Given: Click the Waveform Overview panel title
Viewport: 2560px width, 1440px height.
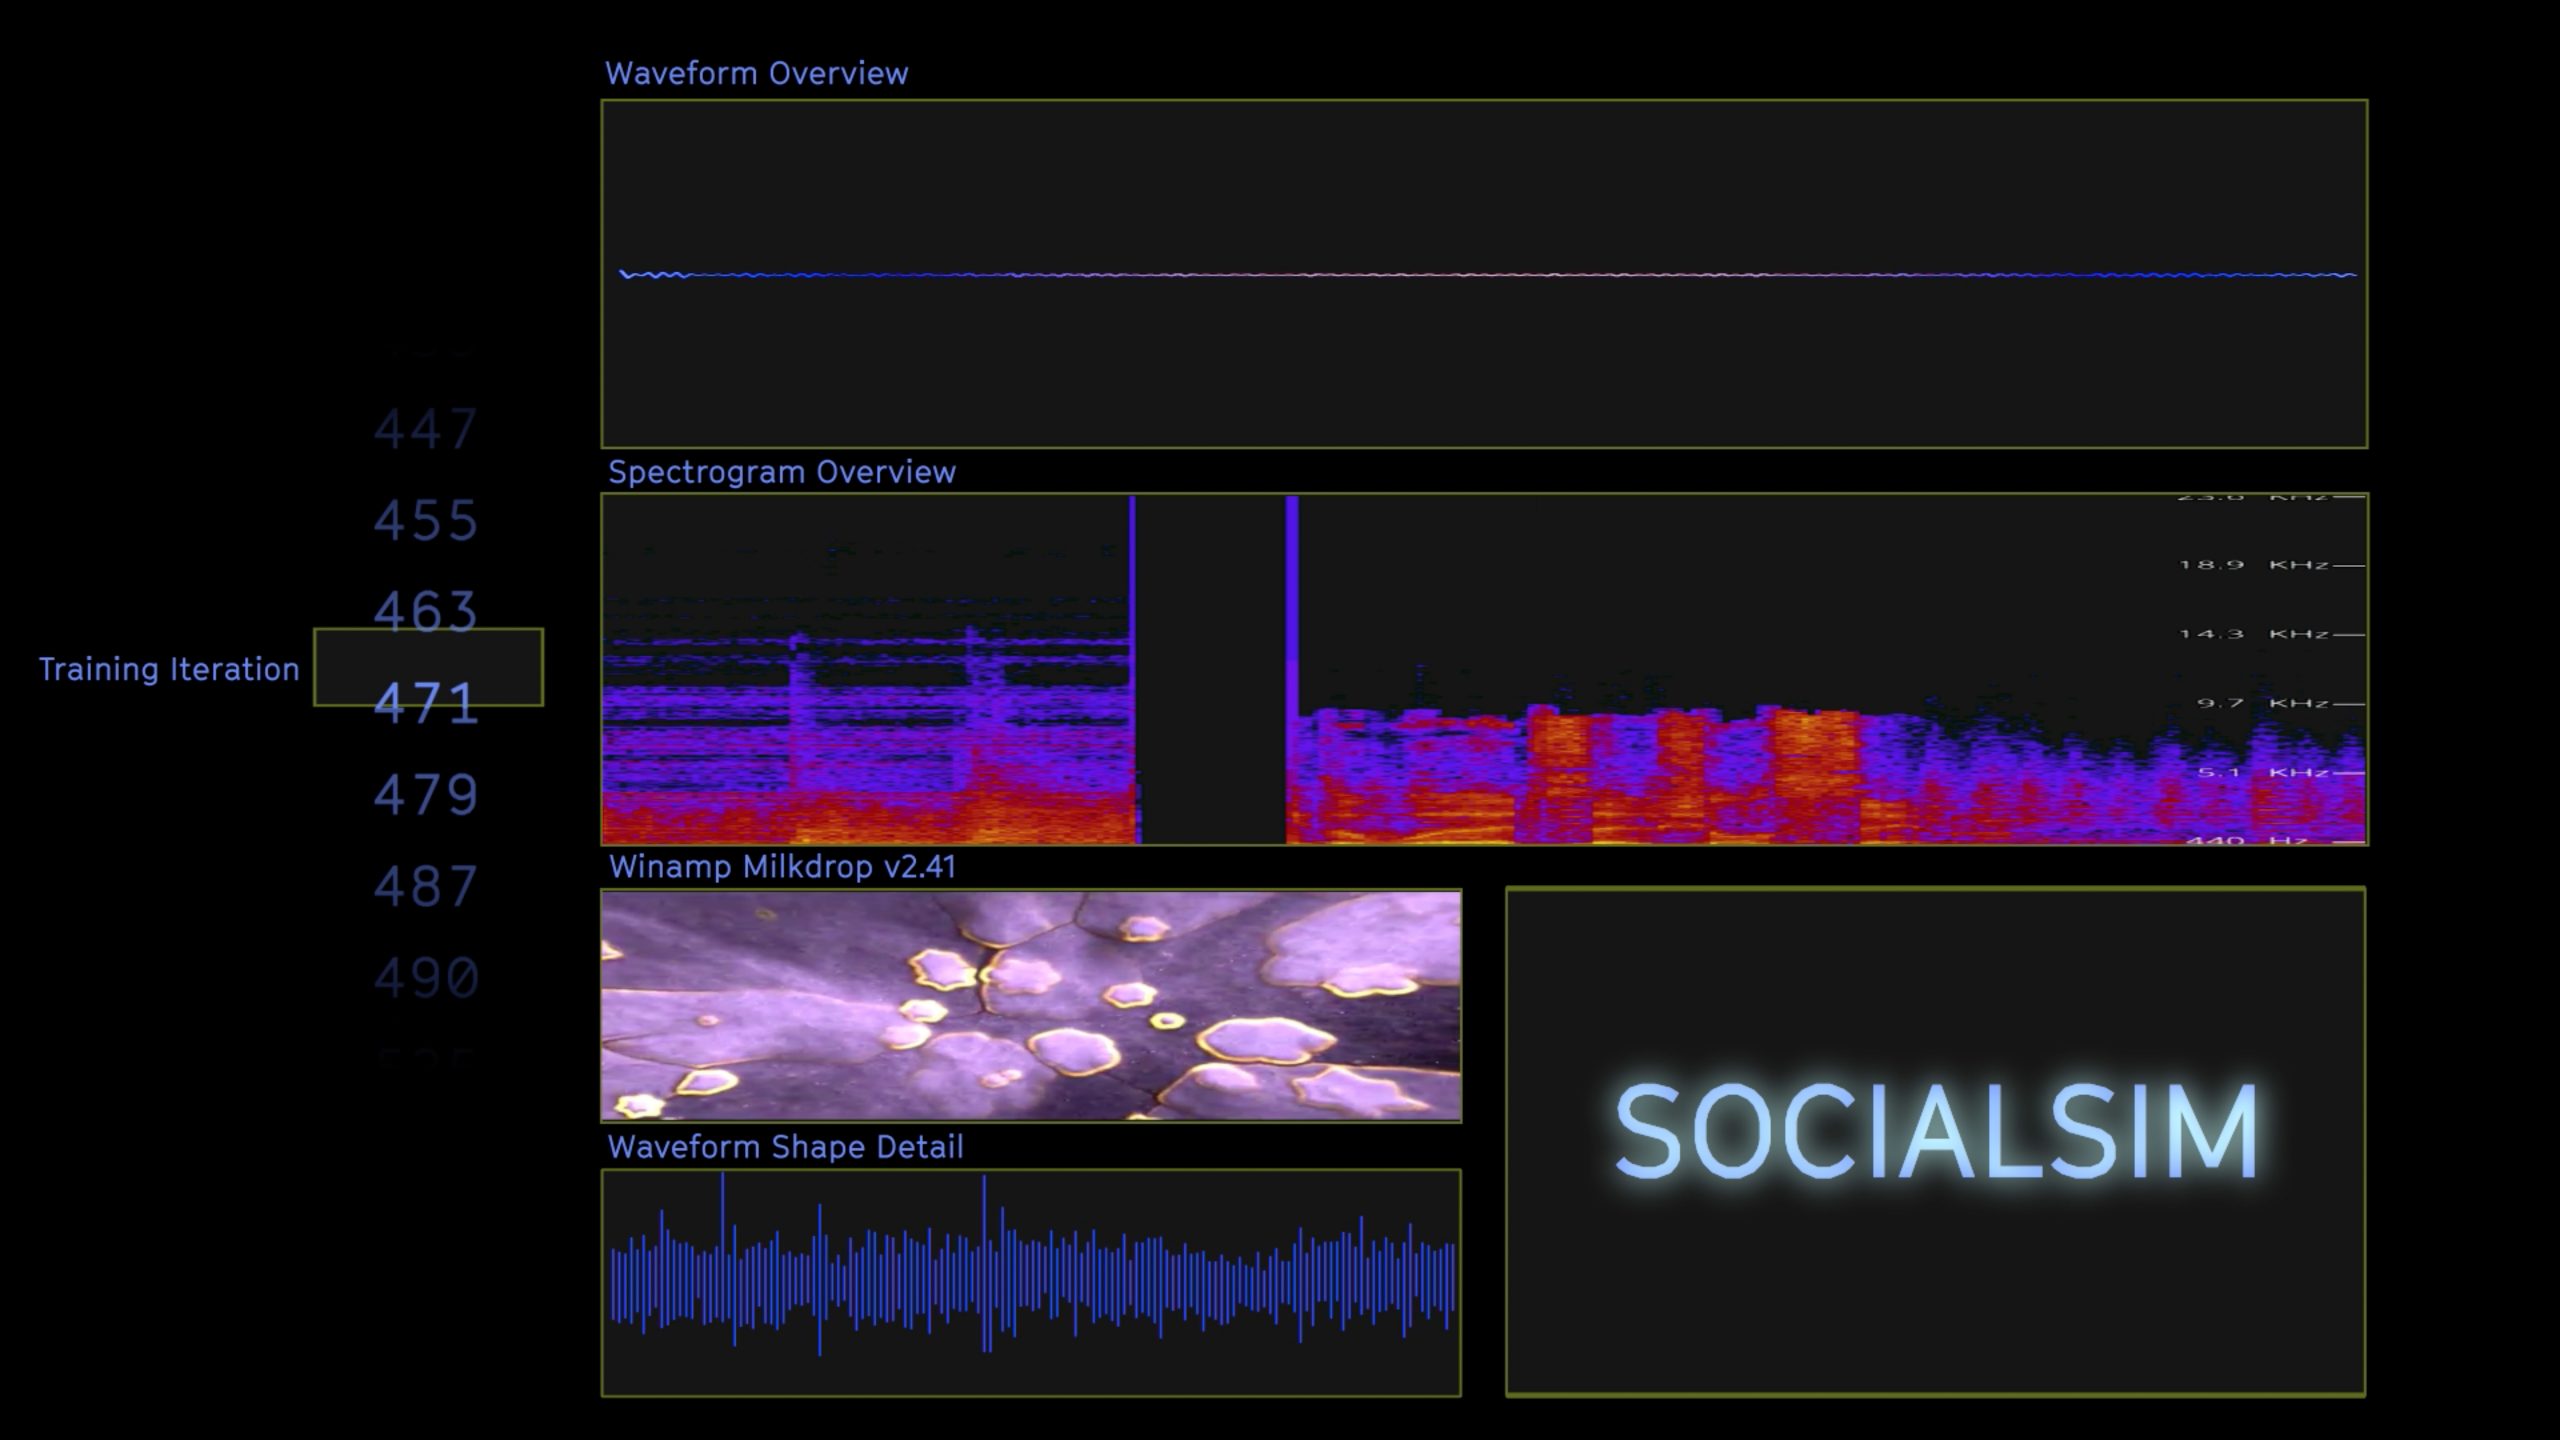Looking at the screenshot, I should coord(757,72).
